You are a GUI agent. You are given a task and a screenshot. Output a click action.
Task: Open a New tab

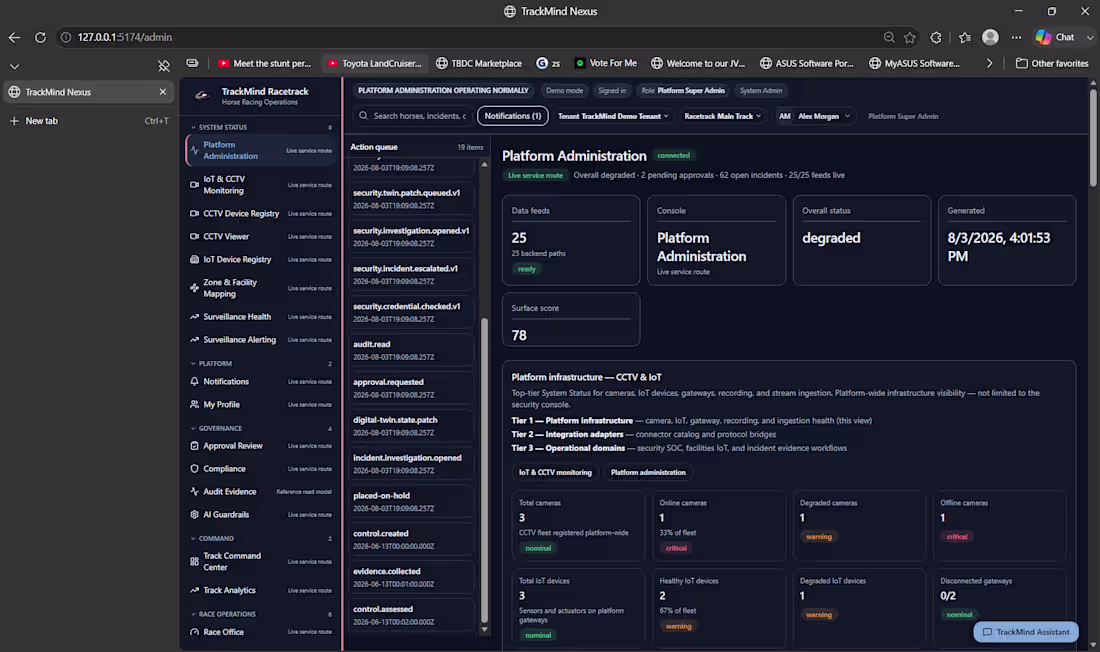click(x=88, y=121)
